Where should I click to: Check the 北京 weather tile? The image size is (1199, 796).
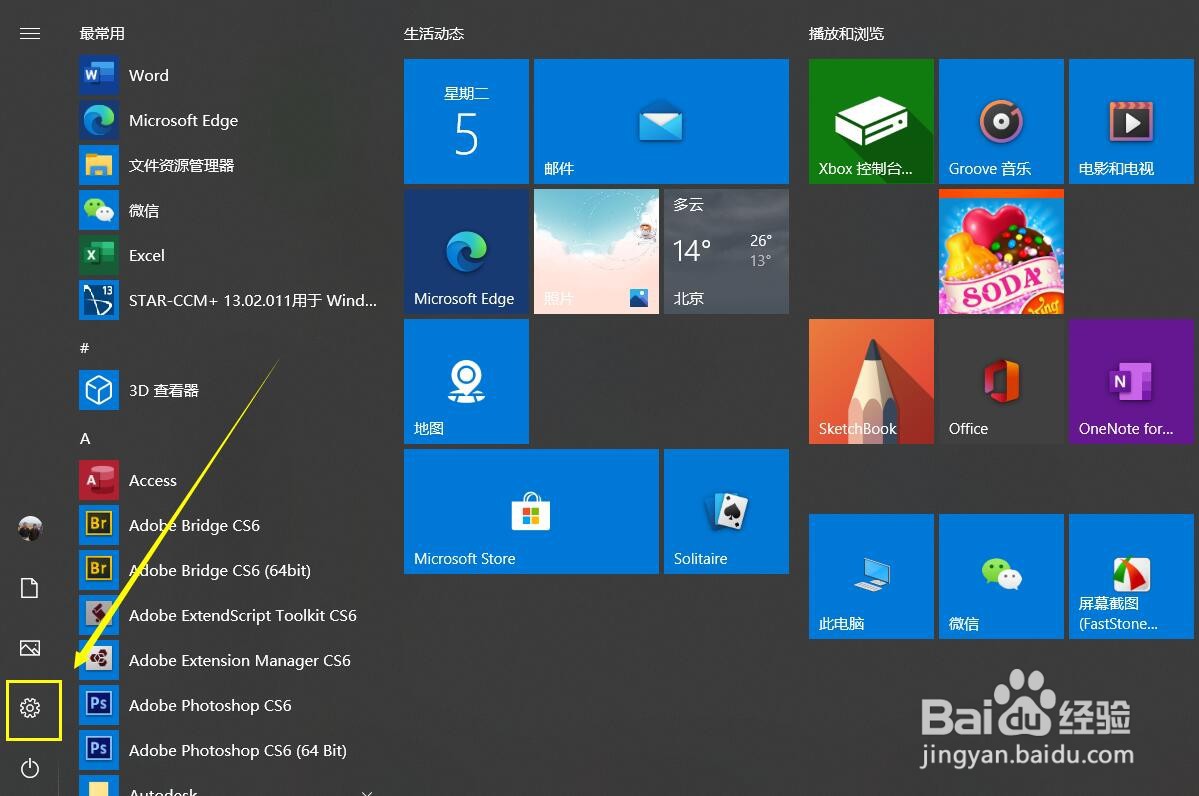pyautogui.click(x=726, y=251)
